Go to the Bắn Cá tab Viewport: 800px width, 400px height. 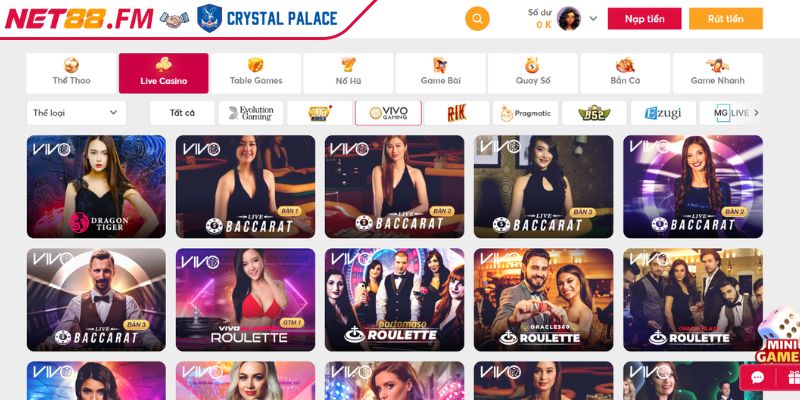pos(625,73)
